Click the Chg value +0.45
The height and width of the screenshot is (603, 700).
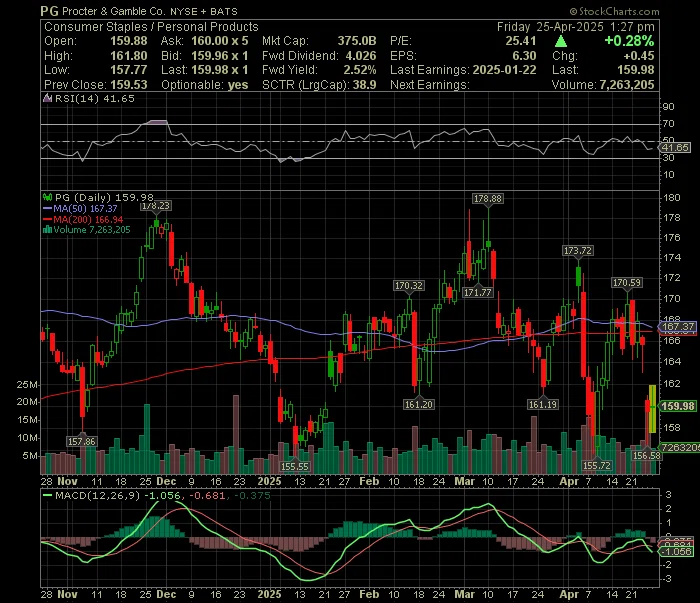coord(639,56)
